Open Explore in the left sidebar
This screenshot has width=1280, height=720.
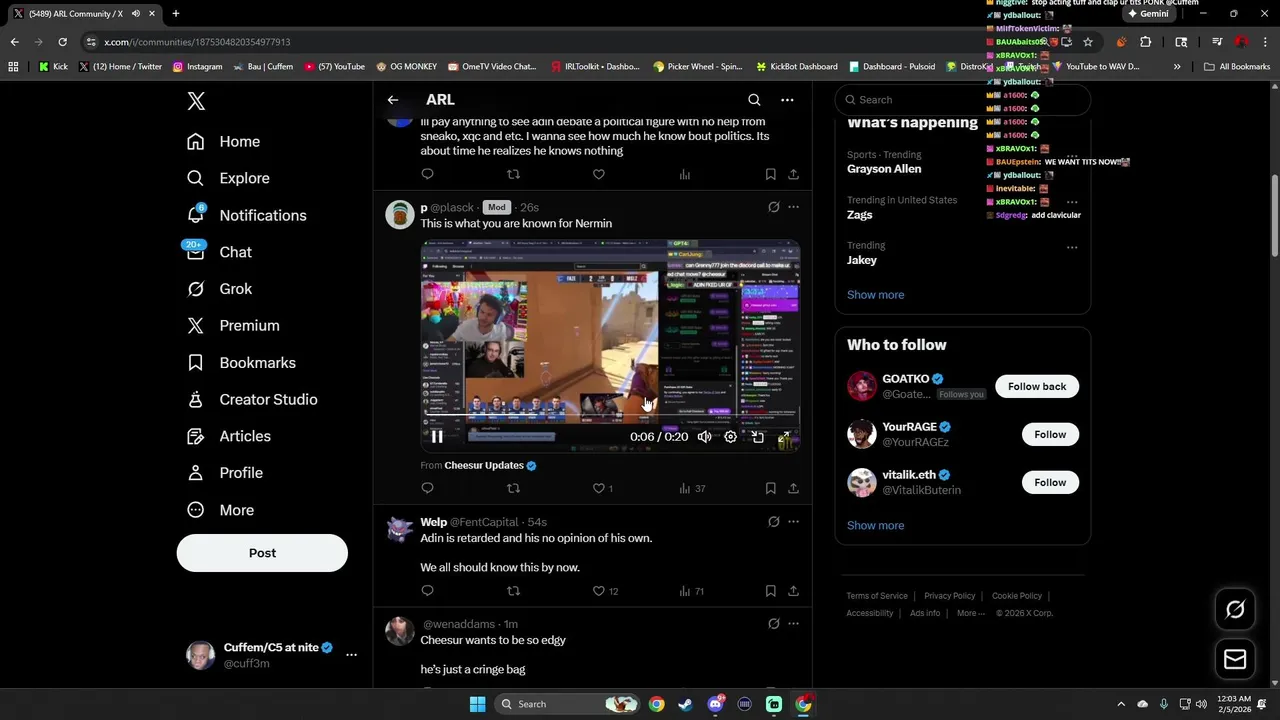point(228,178)
